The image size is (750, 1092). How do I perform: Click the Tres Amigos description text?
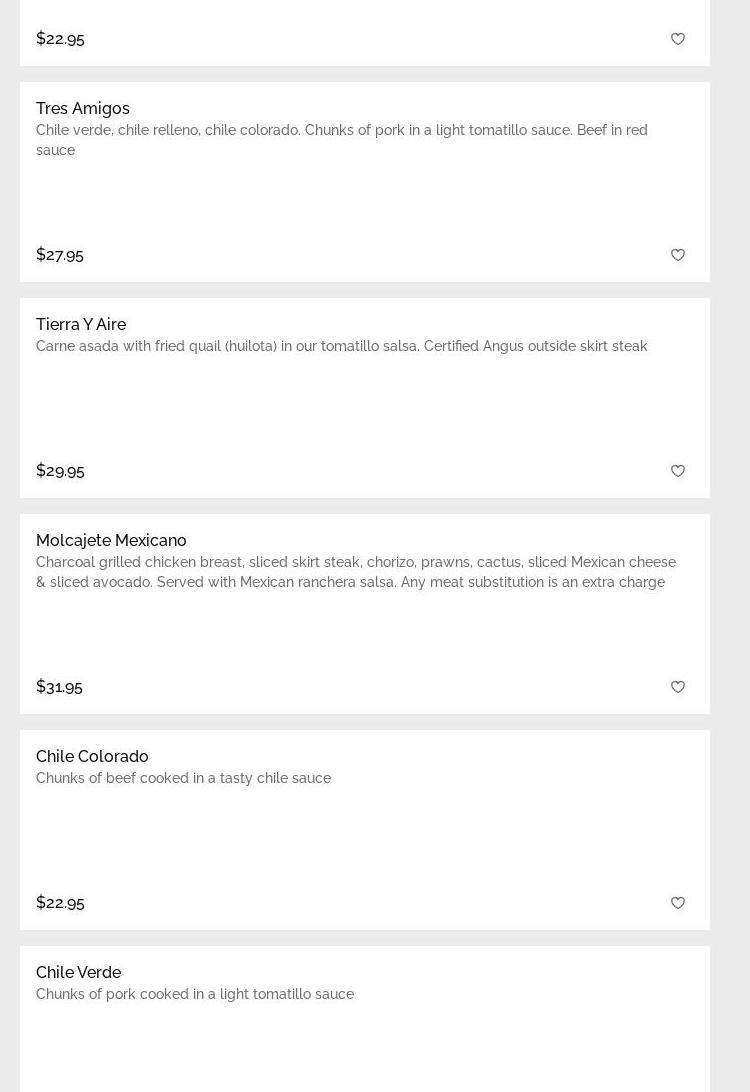[x=341, y=139]
